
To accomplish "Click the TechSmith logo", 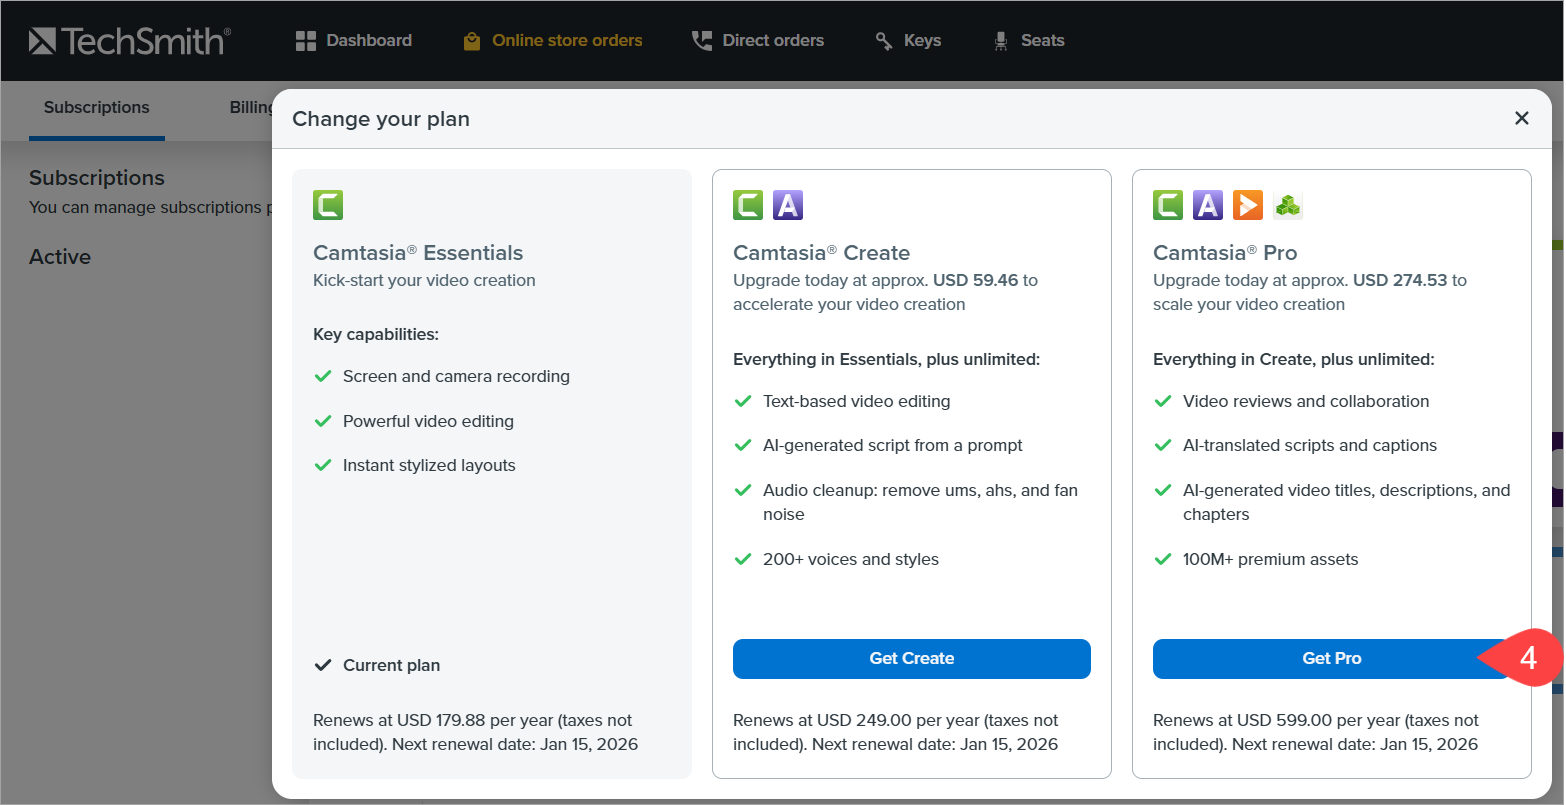I will click(x=129, y=41).
